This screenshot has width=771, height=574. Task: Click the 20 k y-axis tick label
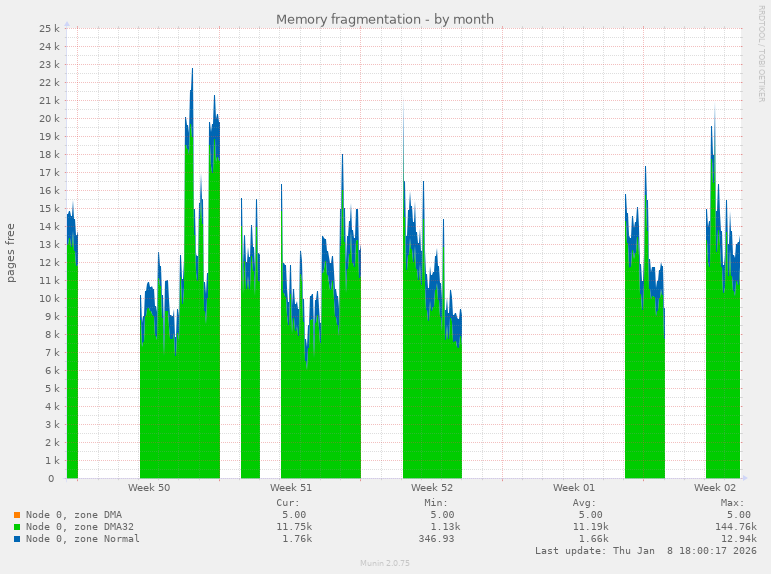click(50, 119)
